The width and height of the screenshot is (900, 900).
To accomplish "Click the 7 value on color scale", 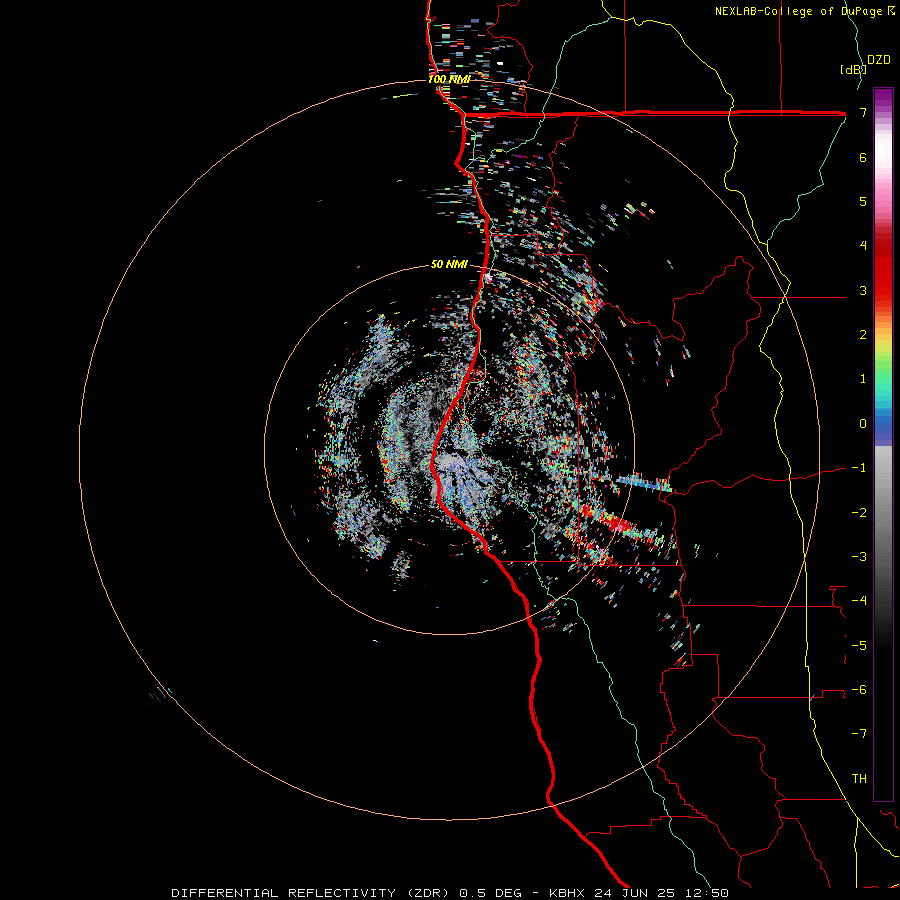I will pyautogui.click(x=863, y=112).
